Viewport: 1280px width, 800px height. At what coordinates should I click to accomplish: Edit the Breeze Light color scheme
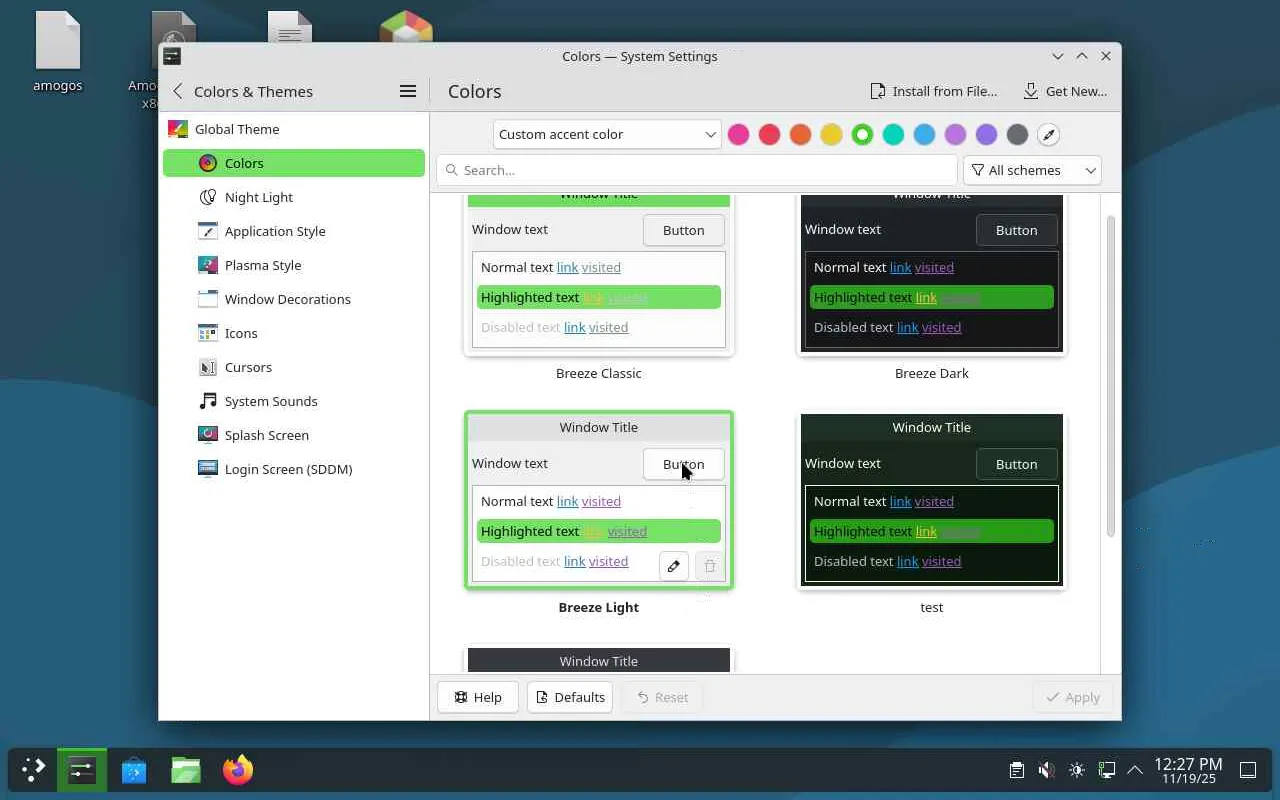pyautogui.click(x=674, y=566)
